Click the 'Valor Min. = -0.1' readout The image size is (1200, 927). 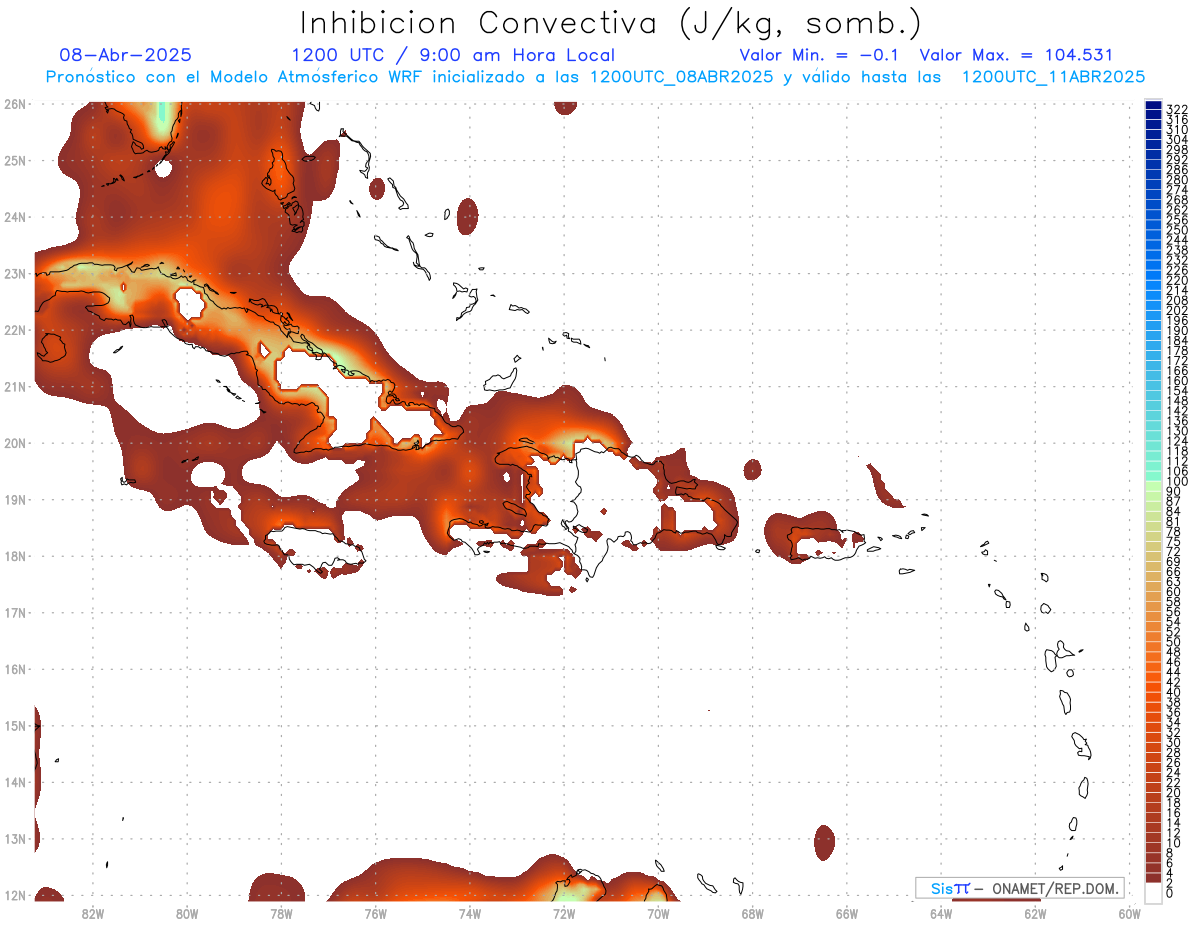[x=819, y=55]
